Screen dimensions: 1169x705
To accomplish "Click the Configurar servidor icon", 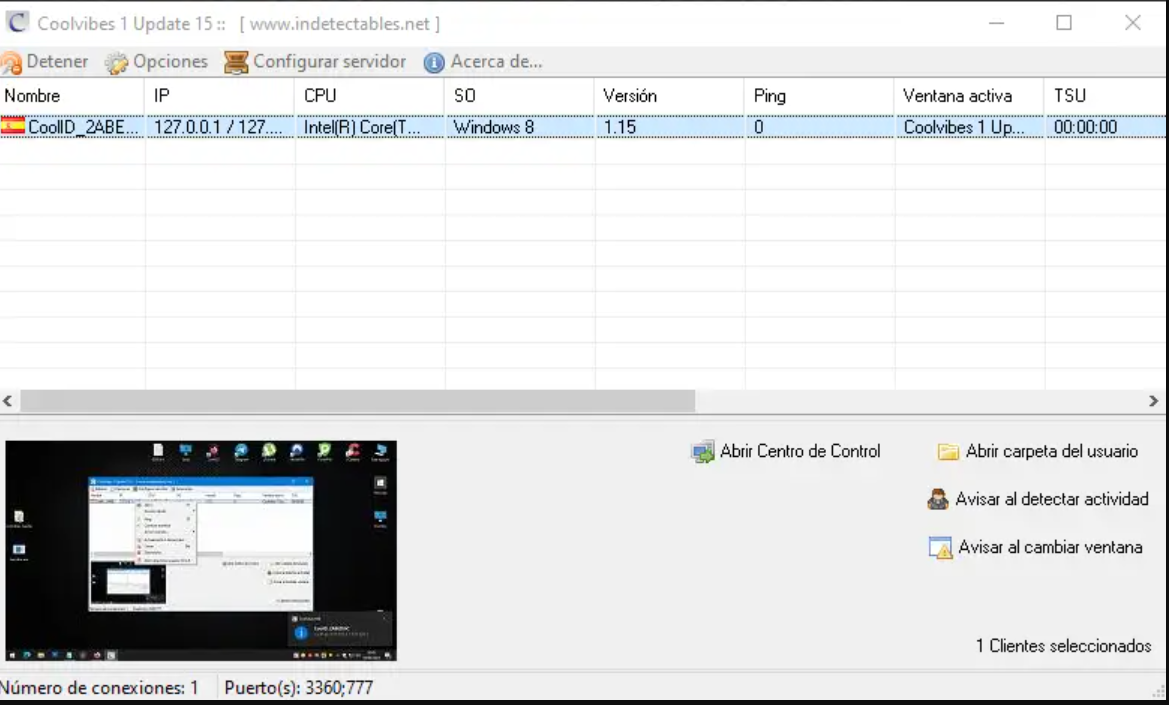I will click(x=235, y=63).
